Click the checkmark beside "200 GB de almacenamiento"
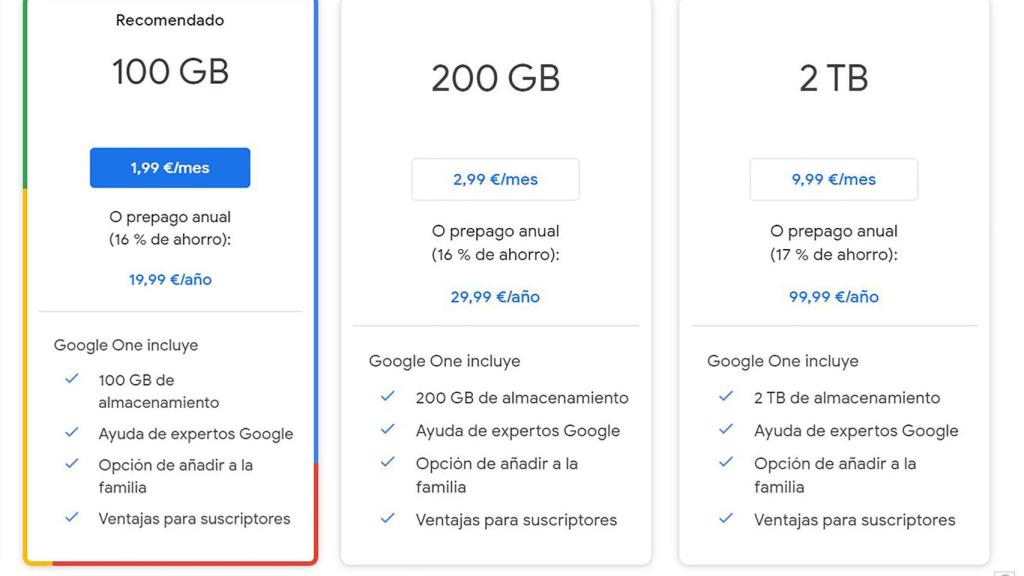The height and width of the screenshot is (576, 1024). 388,397
